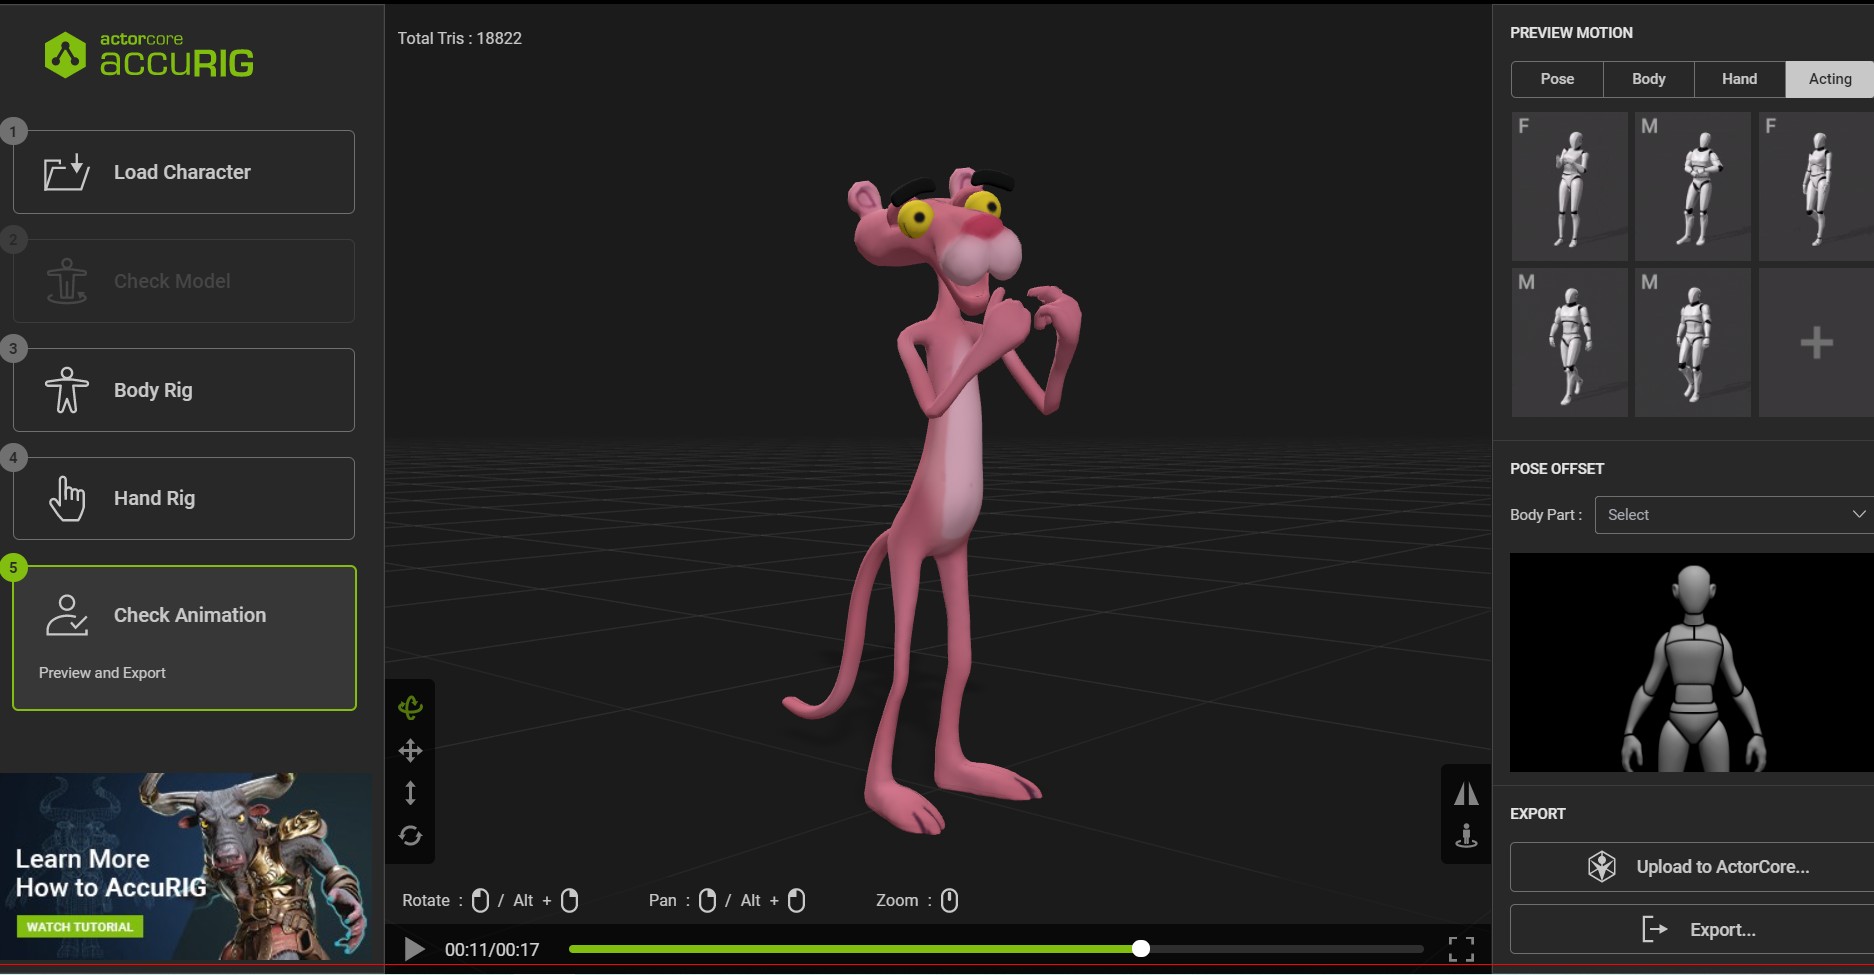Select bottom-middle M motion thumbnail
Image resolution: width=1874 pixels, height=975 pixels.
tap(1692, 342)
